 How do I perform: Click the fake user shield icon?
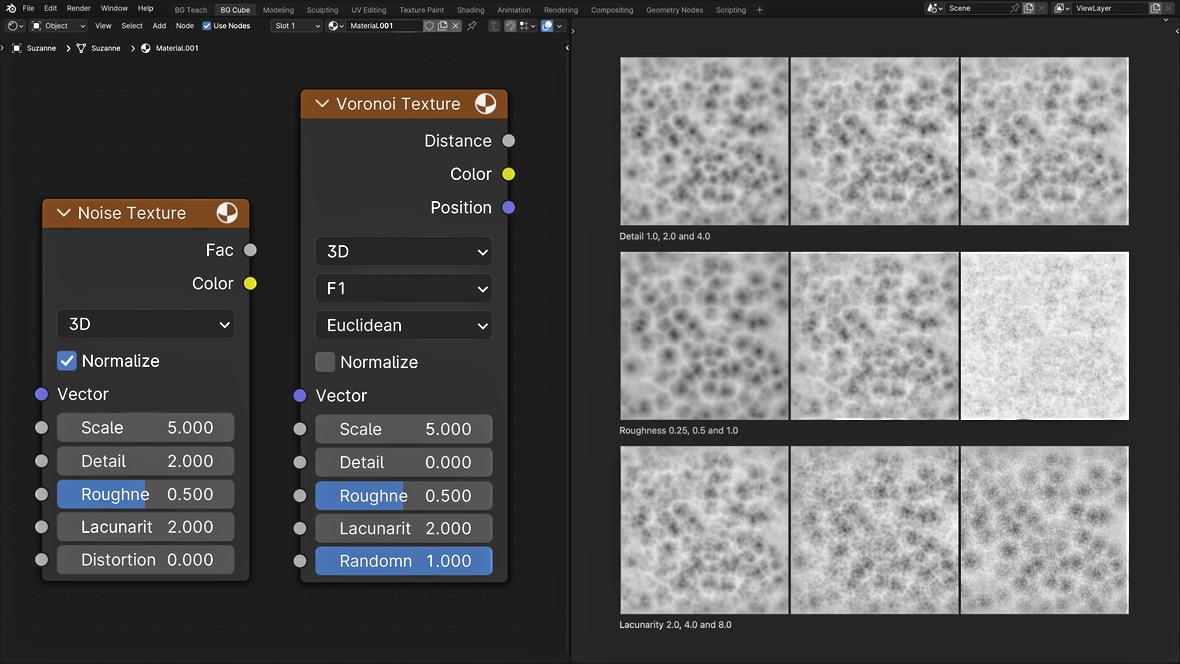tap(429, 26)
